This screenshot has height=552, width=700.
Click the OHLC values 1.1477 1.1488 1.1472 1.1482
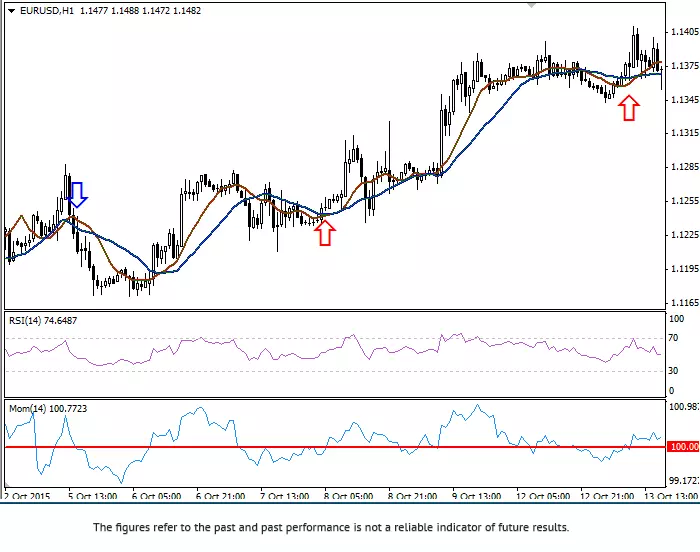tap(140, 11)
